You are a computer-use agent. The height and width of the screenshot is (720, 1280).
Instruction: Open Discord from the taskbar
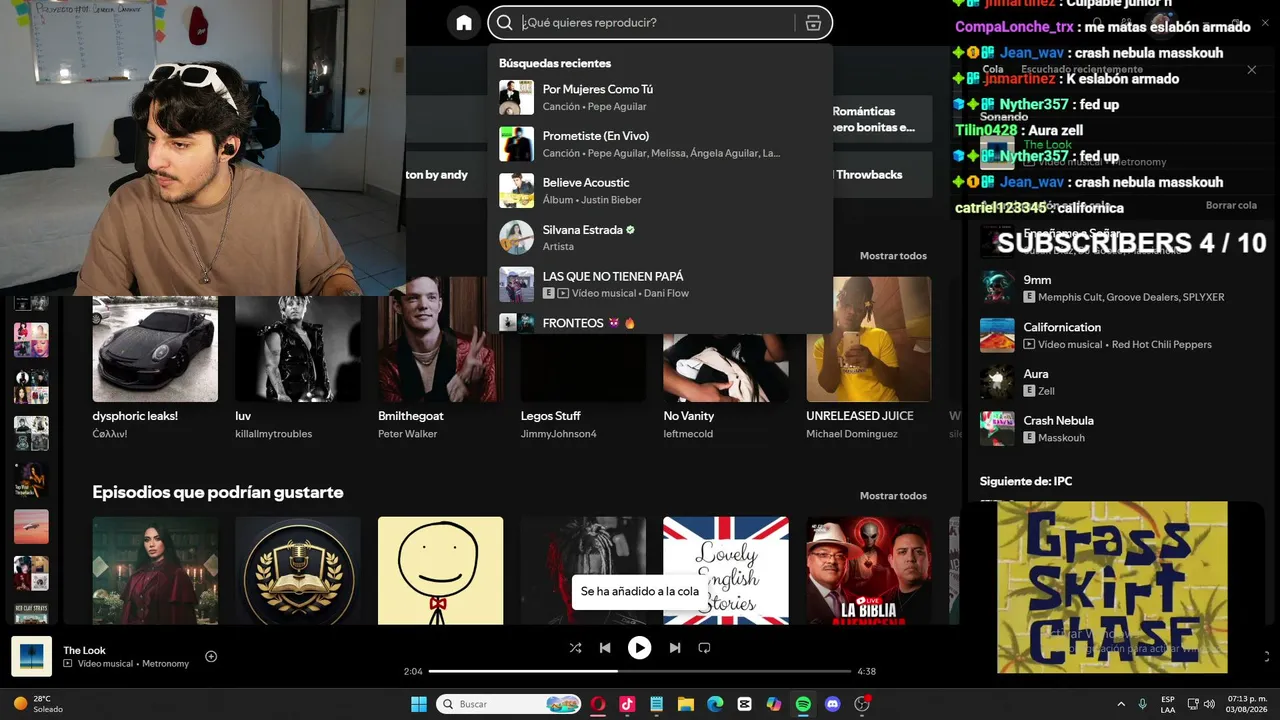point(832,704)
